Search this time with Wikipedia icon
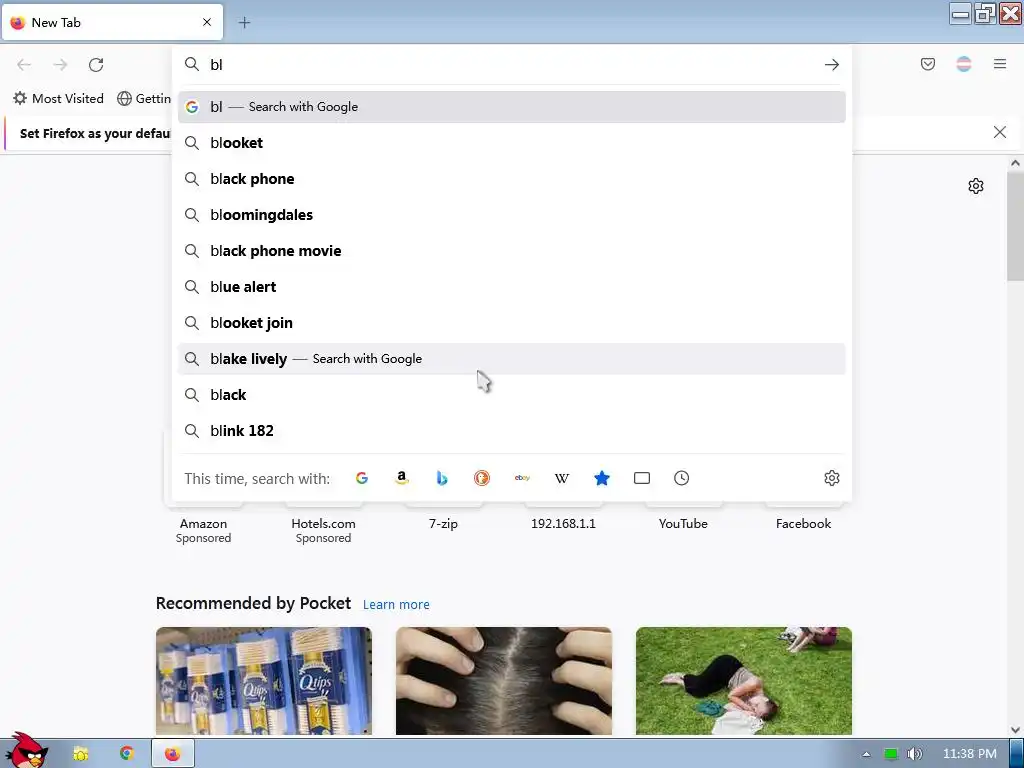The width and height of the screenshot is (1024, 768). [562, 478]
